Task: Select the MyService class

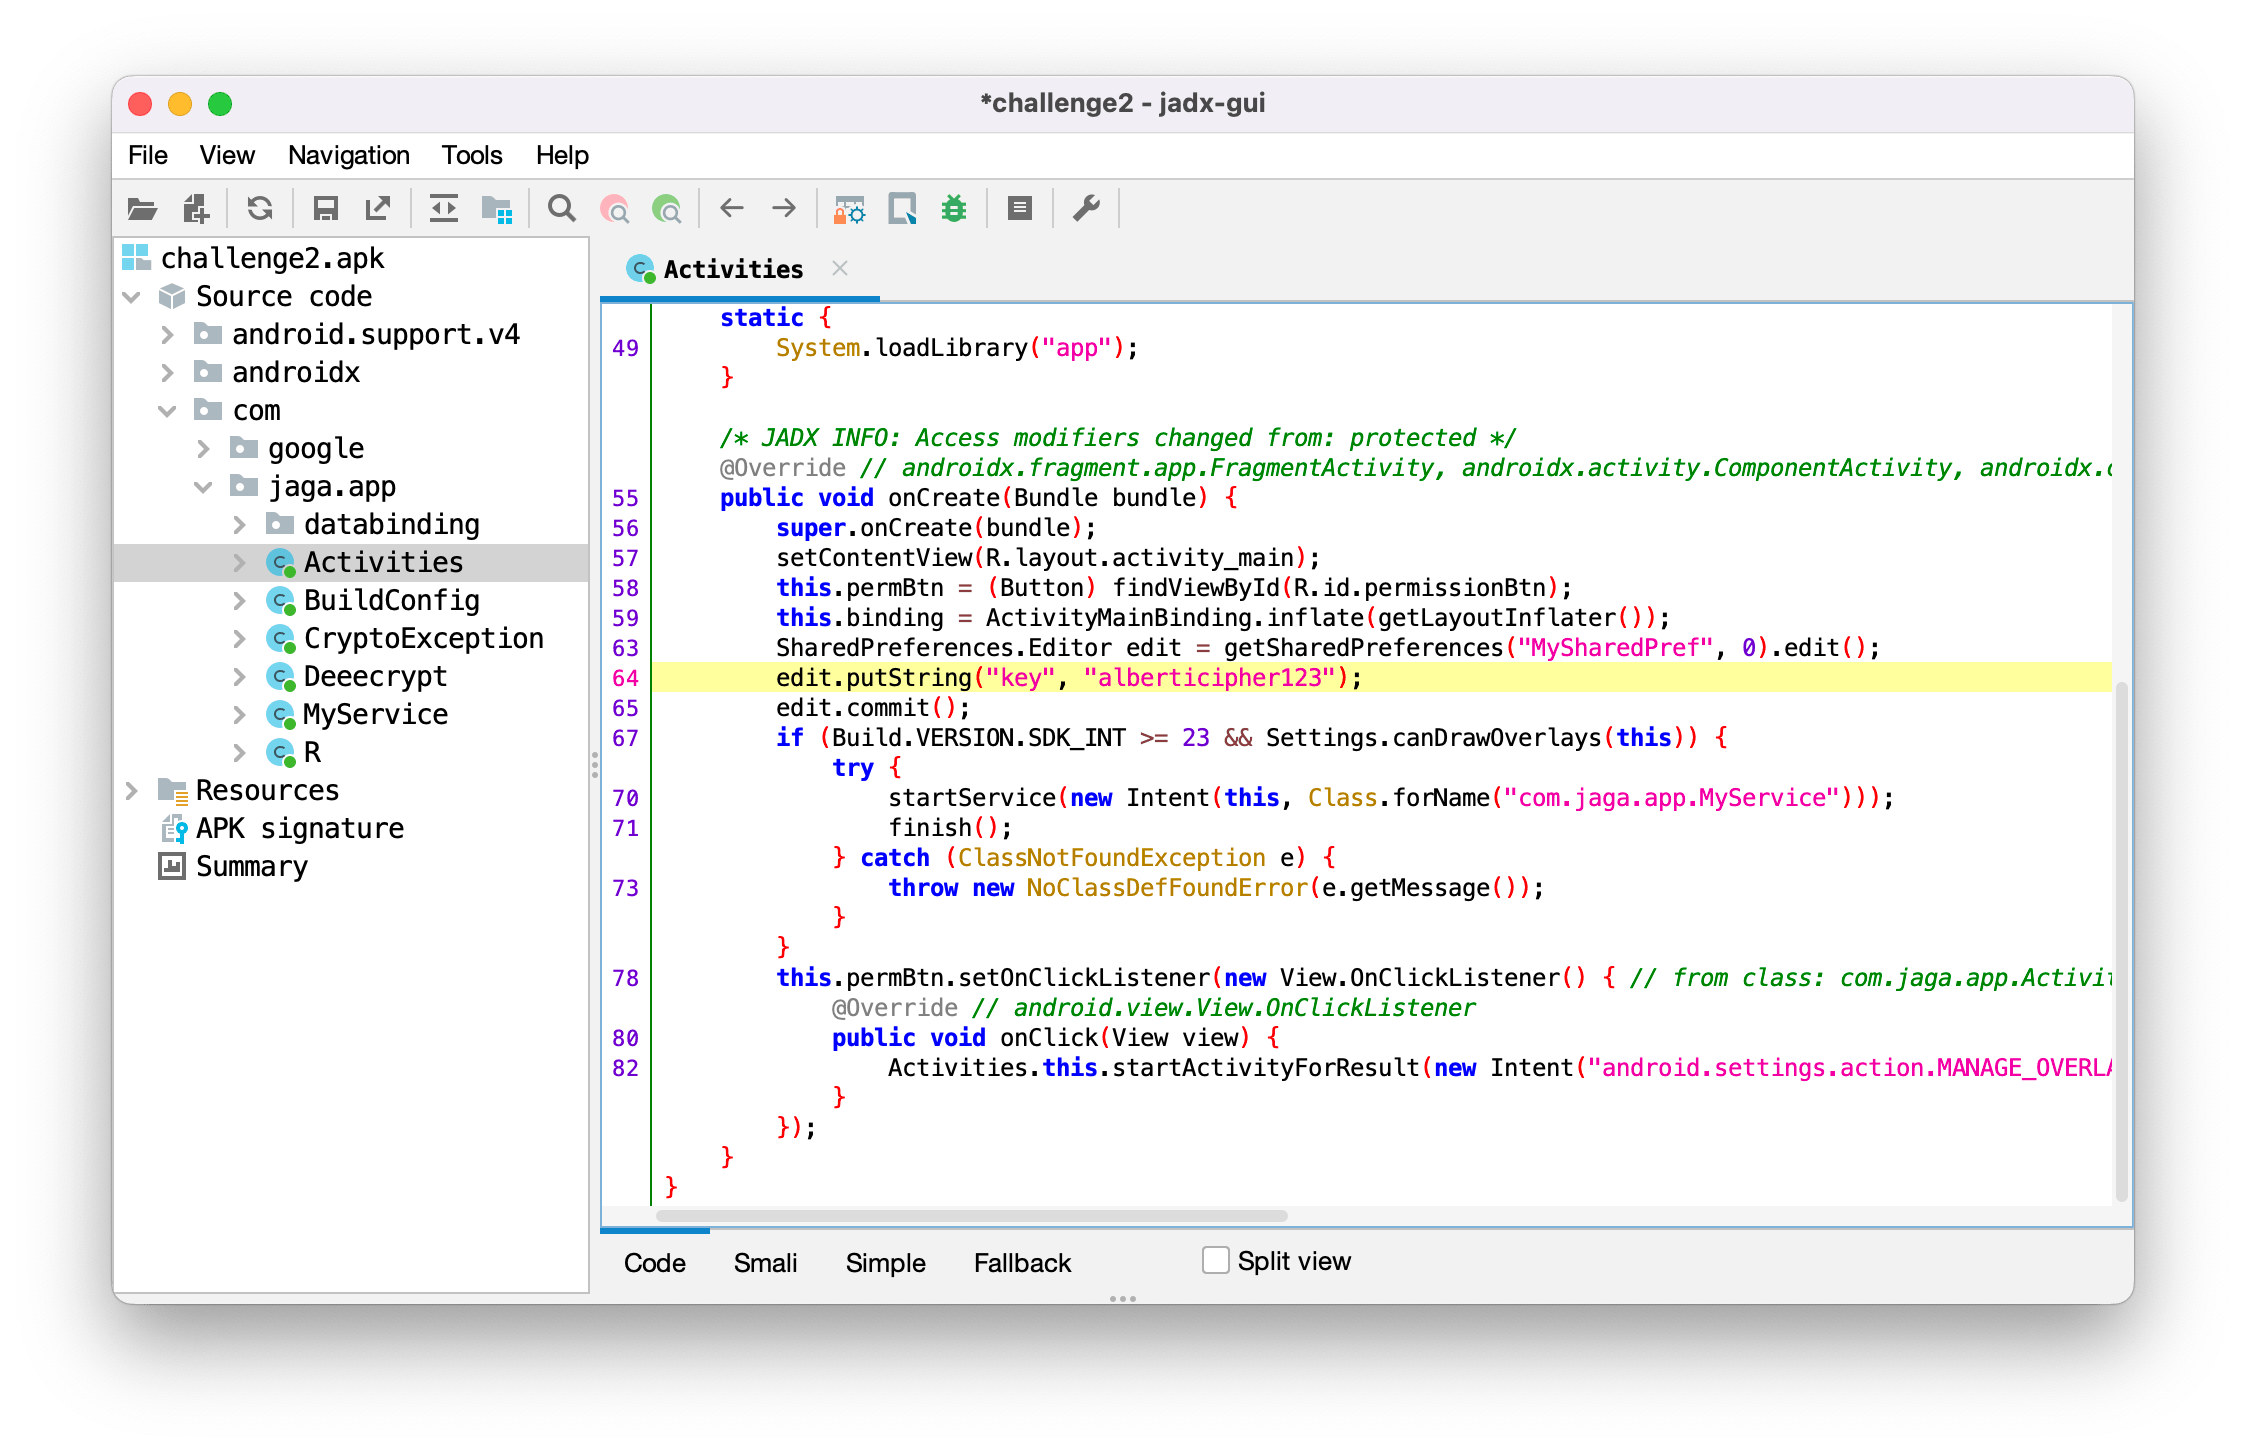Action: coord(357,714)
